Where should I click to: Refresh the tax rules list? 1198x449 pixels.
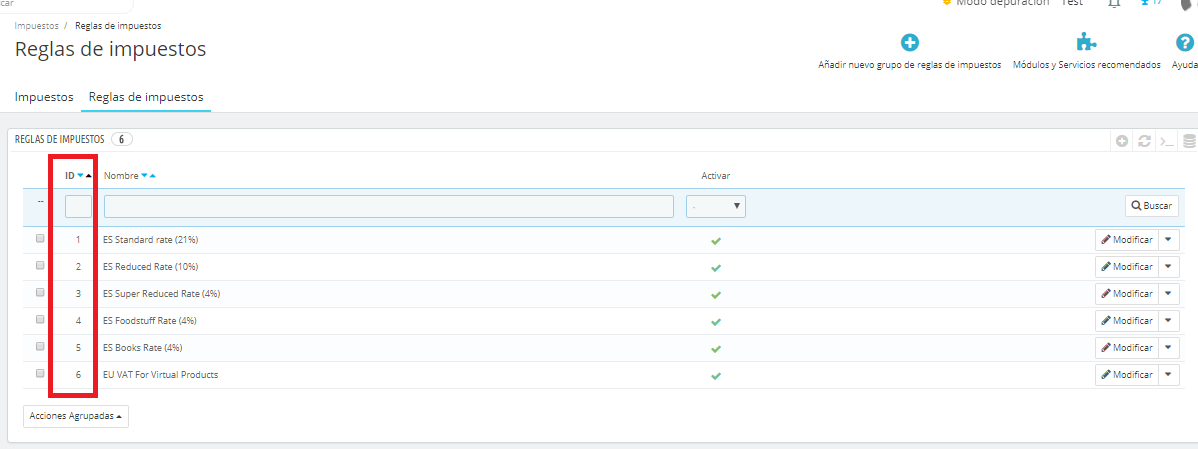pos(1144,141)
